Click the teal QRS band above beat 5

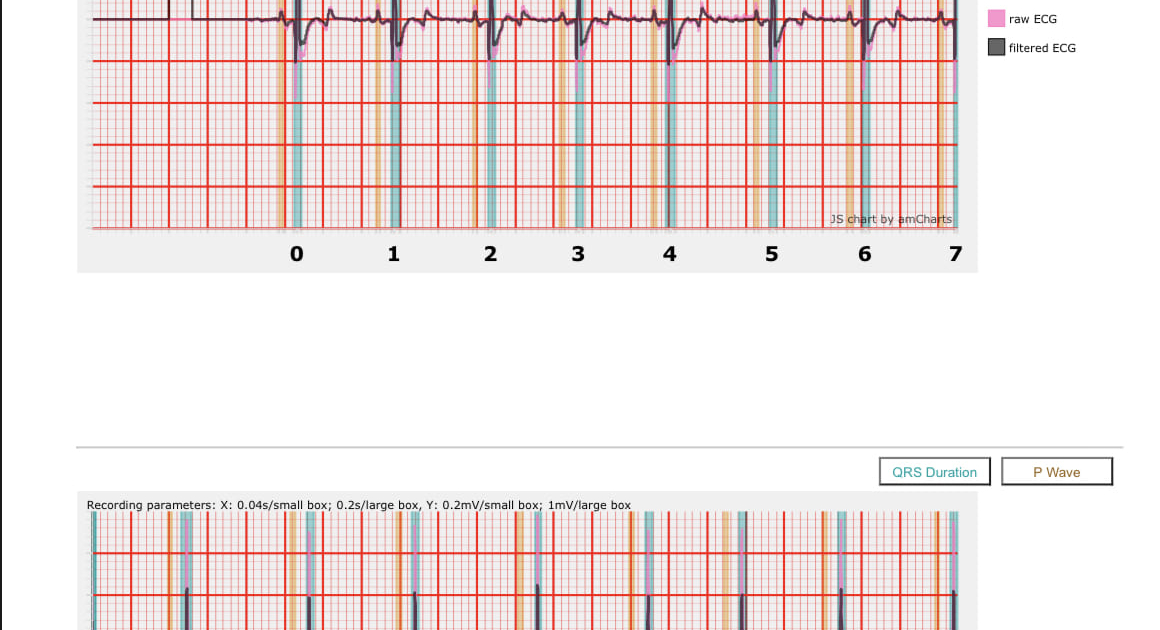point(772,150)
